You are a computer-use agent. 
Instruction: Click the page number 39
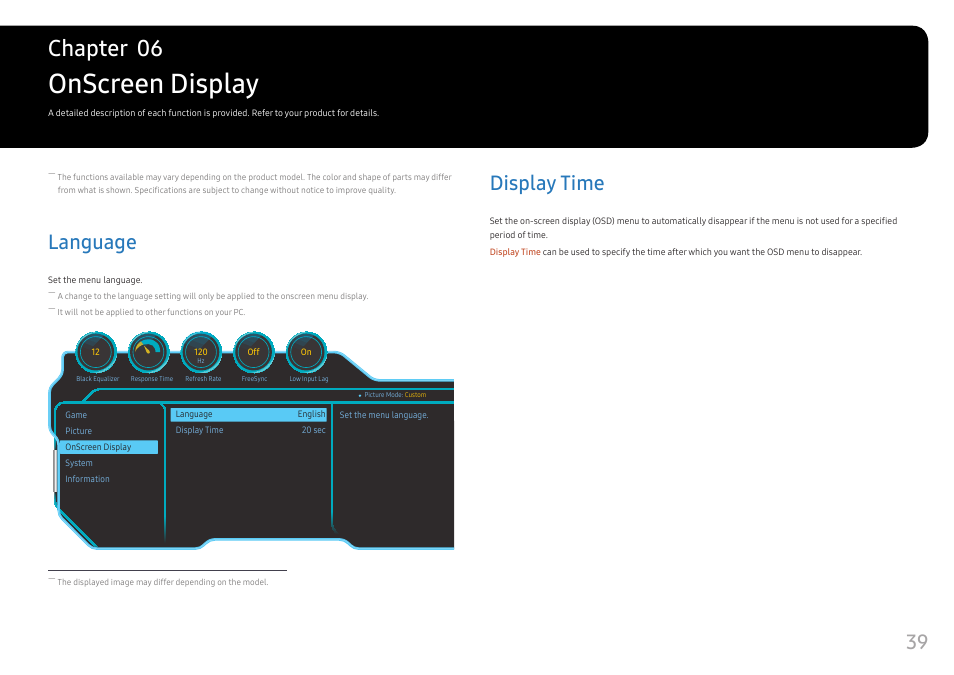917,642
